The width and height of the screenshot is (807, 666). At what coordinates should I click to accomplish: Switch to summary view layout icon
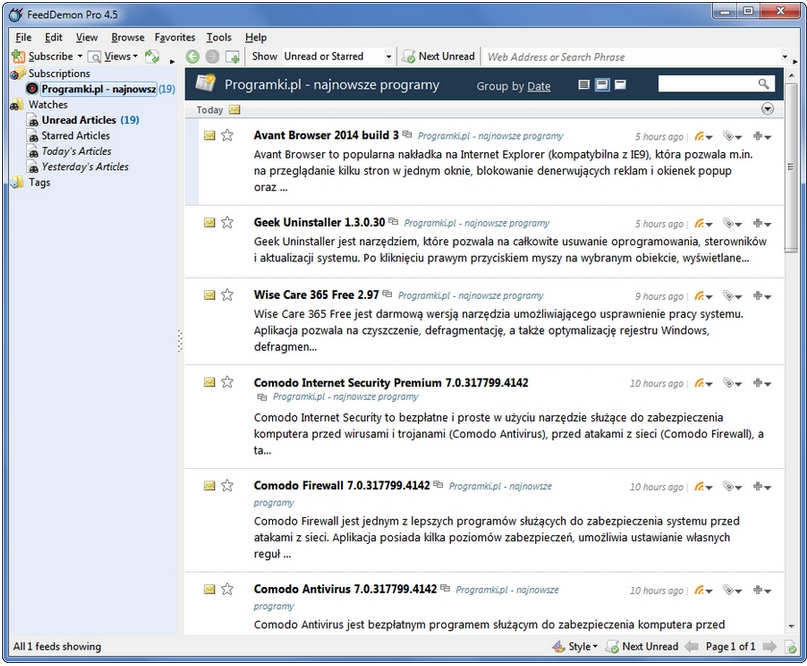click(602, 84)
